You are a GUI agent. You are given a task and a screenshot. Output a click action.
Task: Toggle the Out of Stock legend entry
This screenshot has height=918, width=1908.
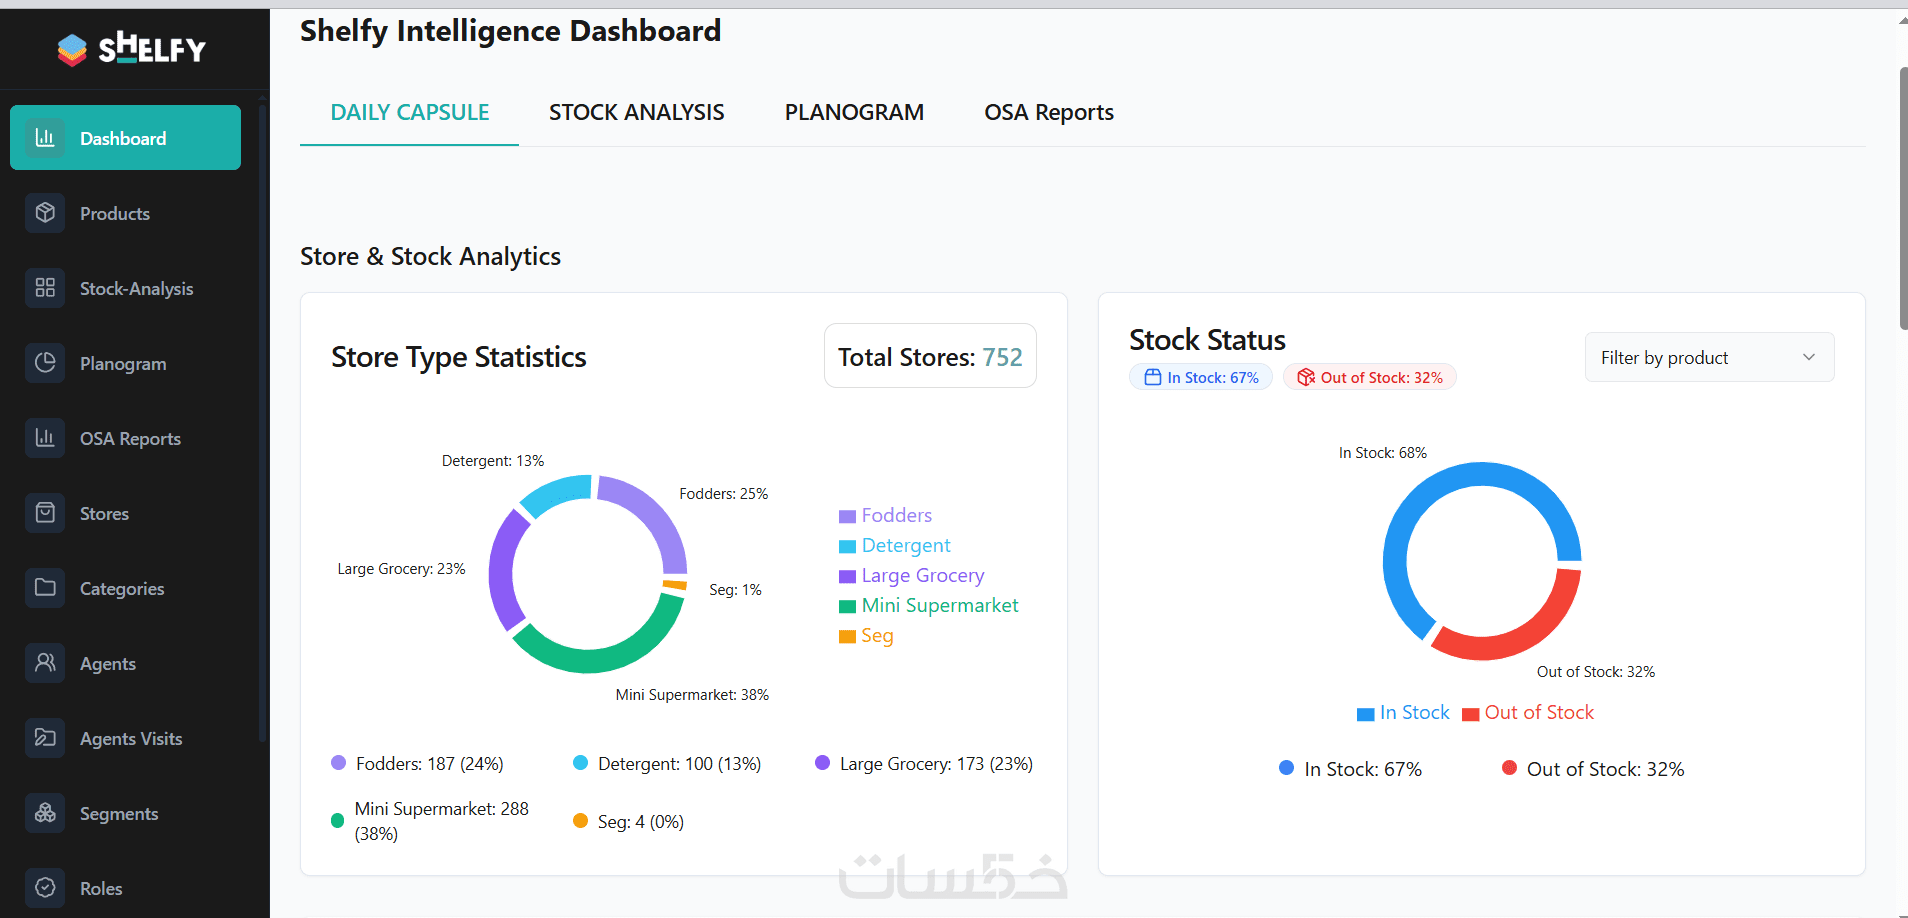pos(1528,713)
